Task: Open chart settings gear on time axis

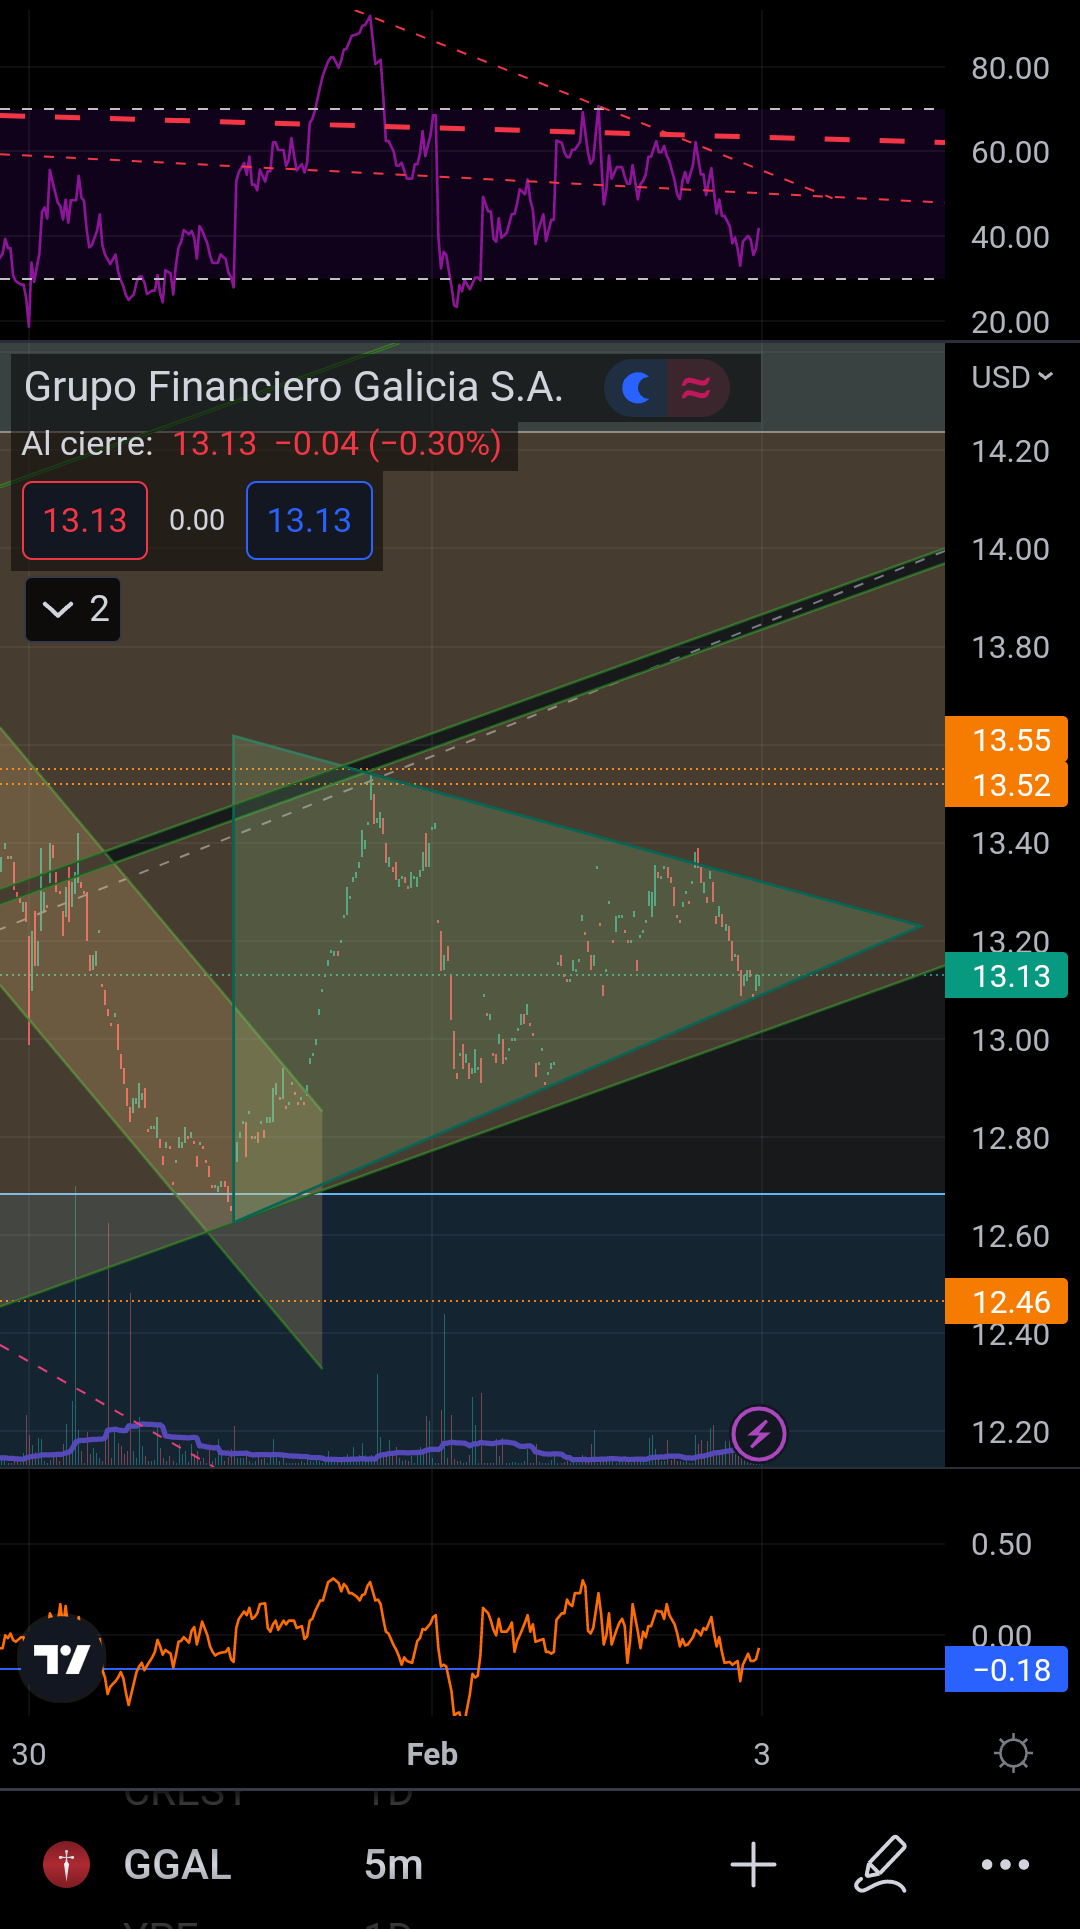Action: pyautogui.click(x=1013, y=1753)
